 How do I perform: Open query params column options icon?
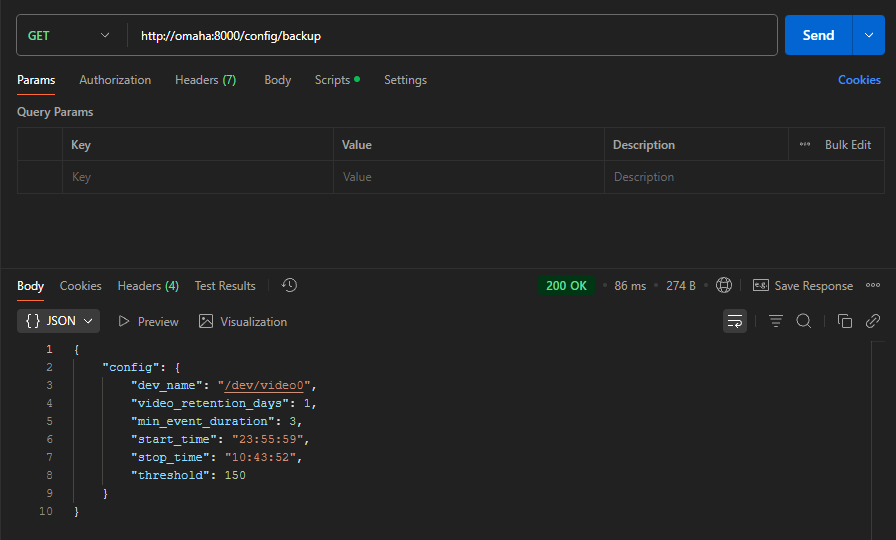click(805, 145)
